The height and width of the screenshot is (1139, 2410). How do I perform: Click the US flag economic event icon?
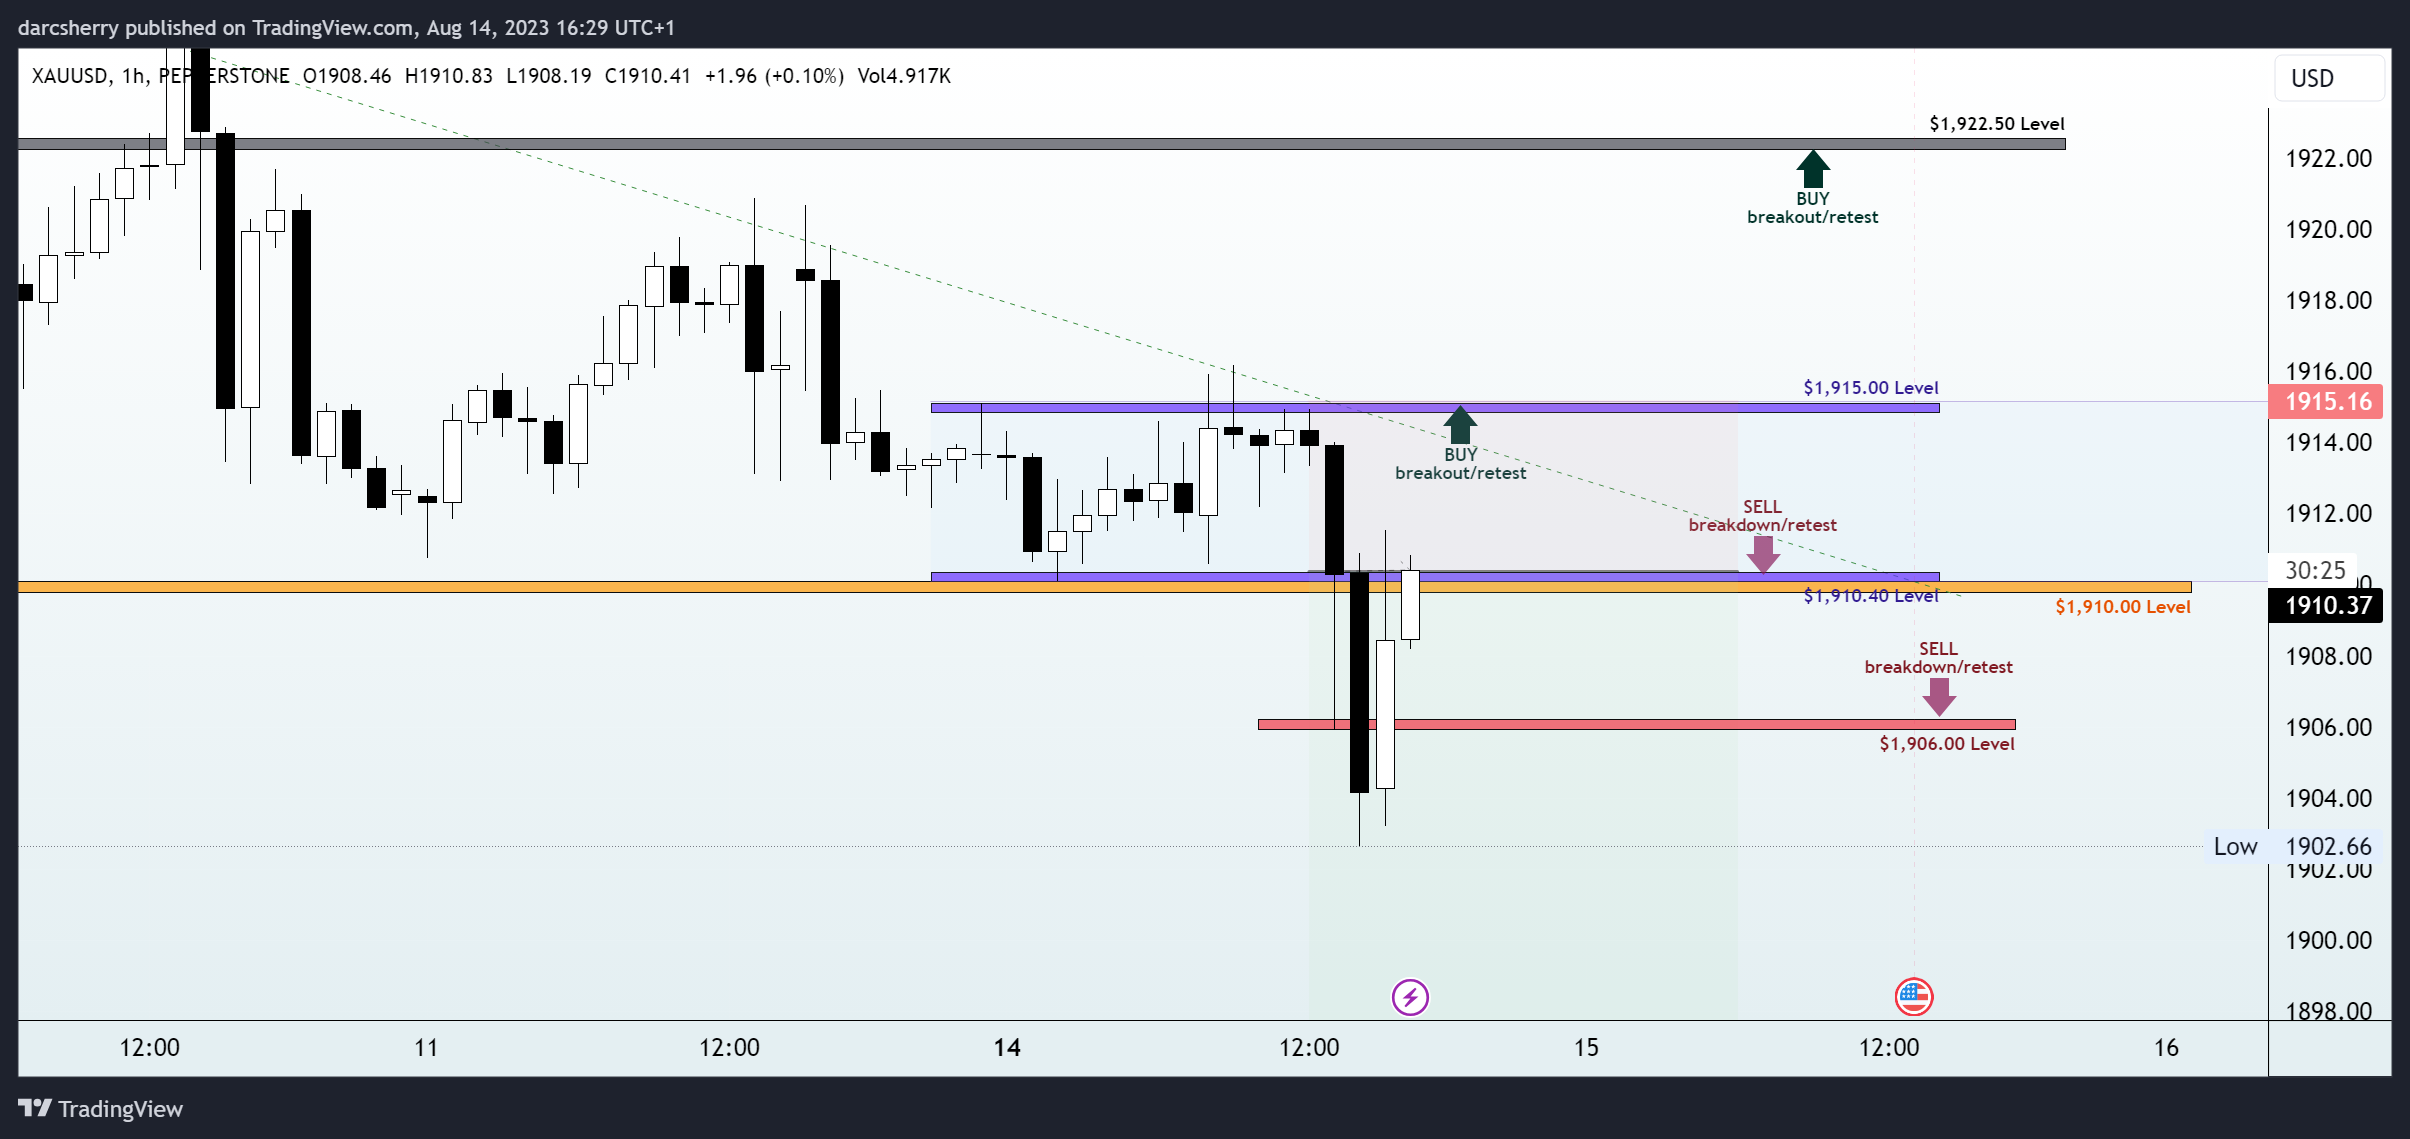click(1914, 997)
